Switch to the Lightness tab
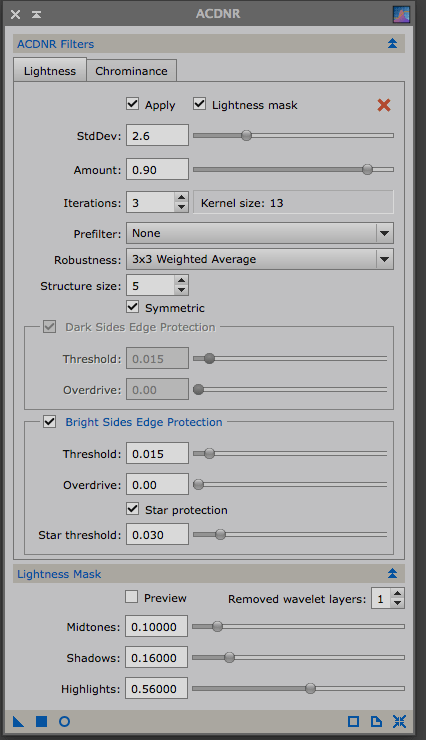Screen dimensions: 426x740 (50, 71)
